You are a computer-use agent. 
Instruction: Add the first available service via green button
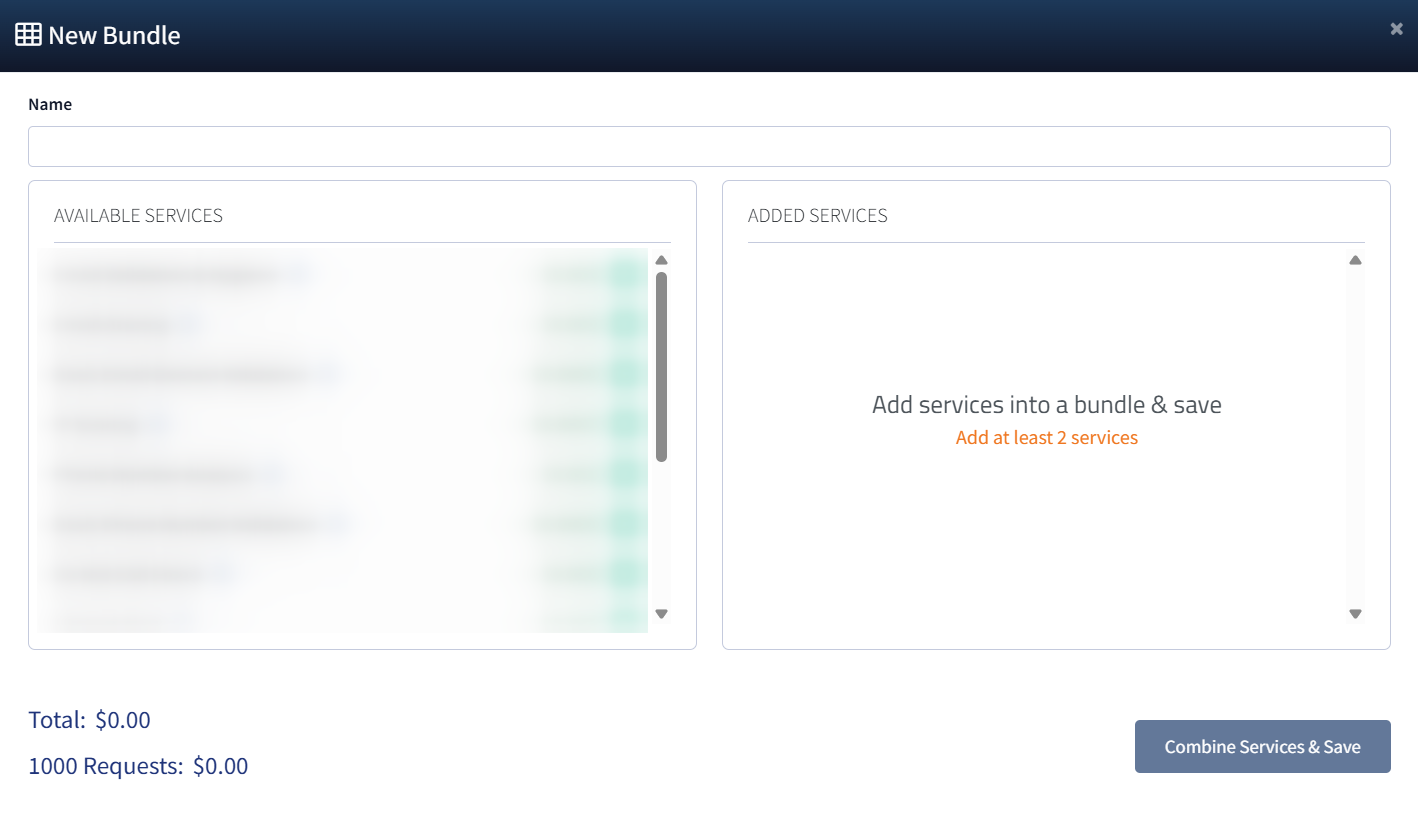[x=627, y=274]
